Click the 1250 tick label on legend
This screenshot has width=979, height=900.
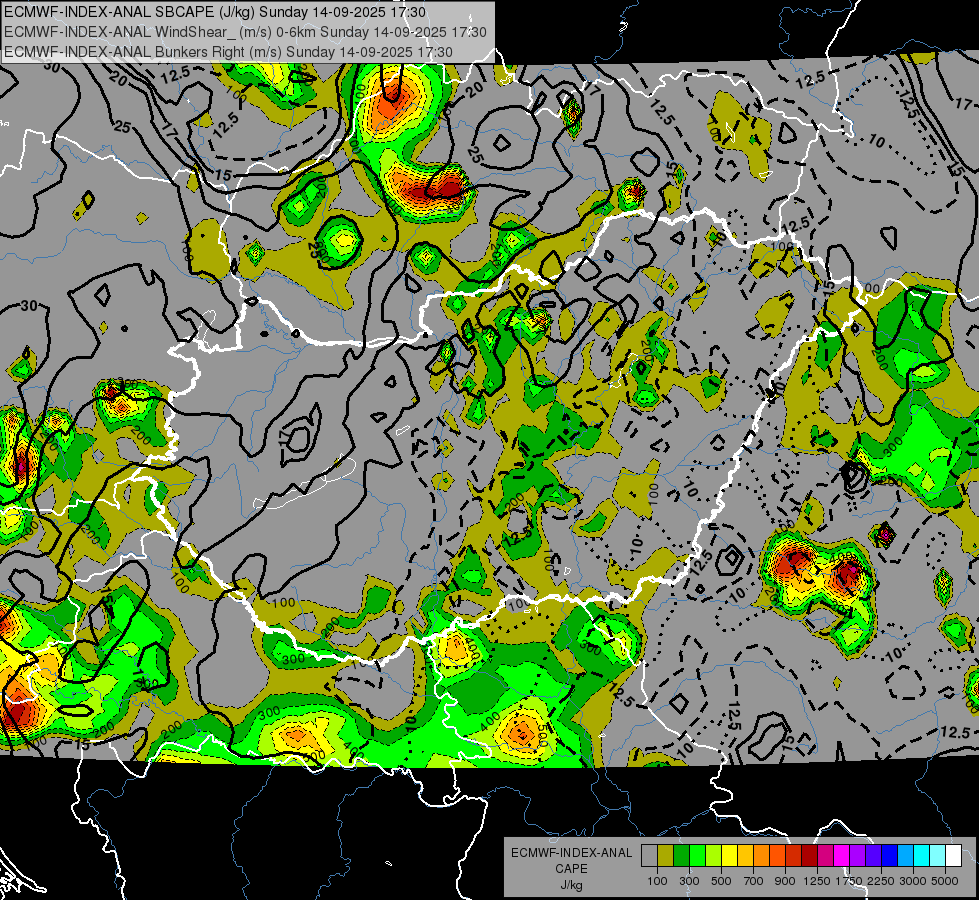click(817, 881)
